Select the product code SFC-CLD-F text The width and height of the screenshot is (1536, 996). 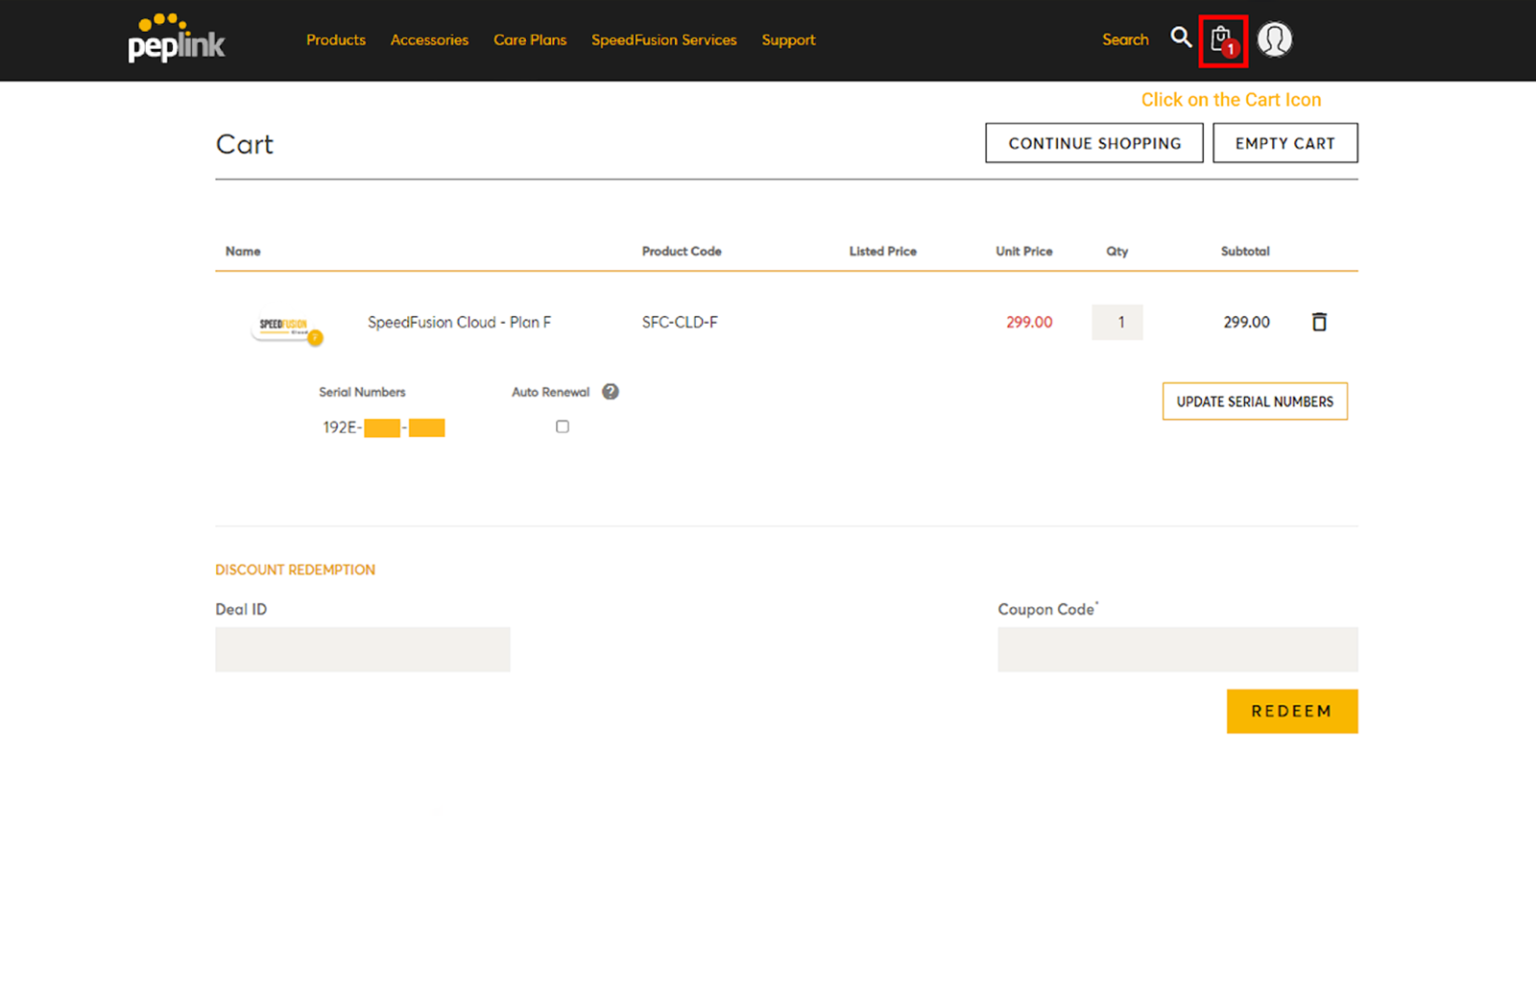pos(680,322)
